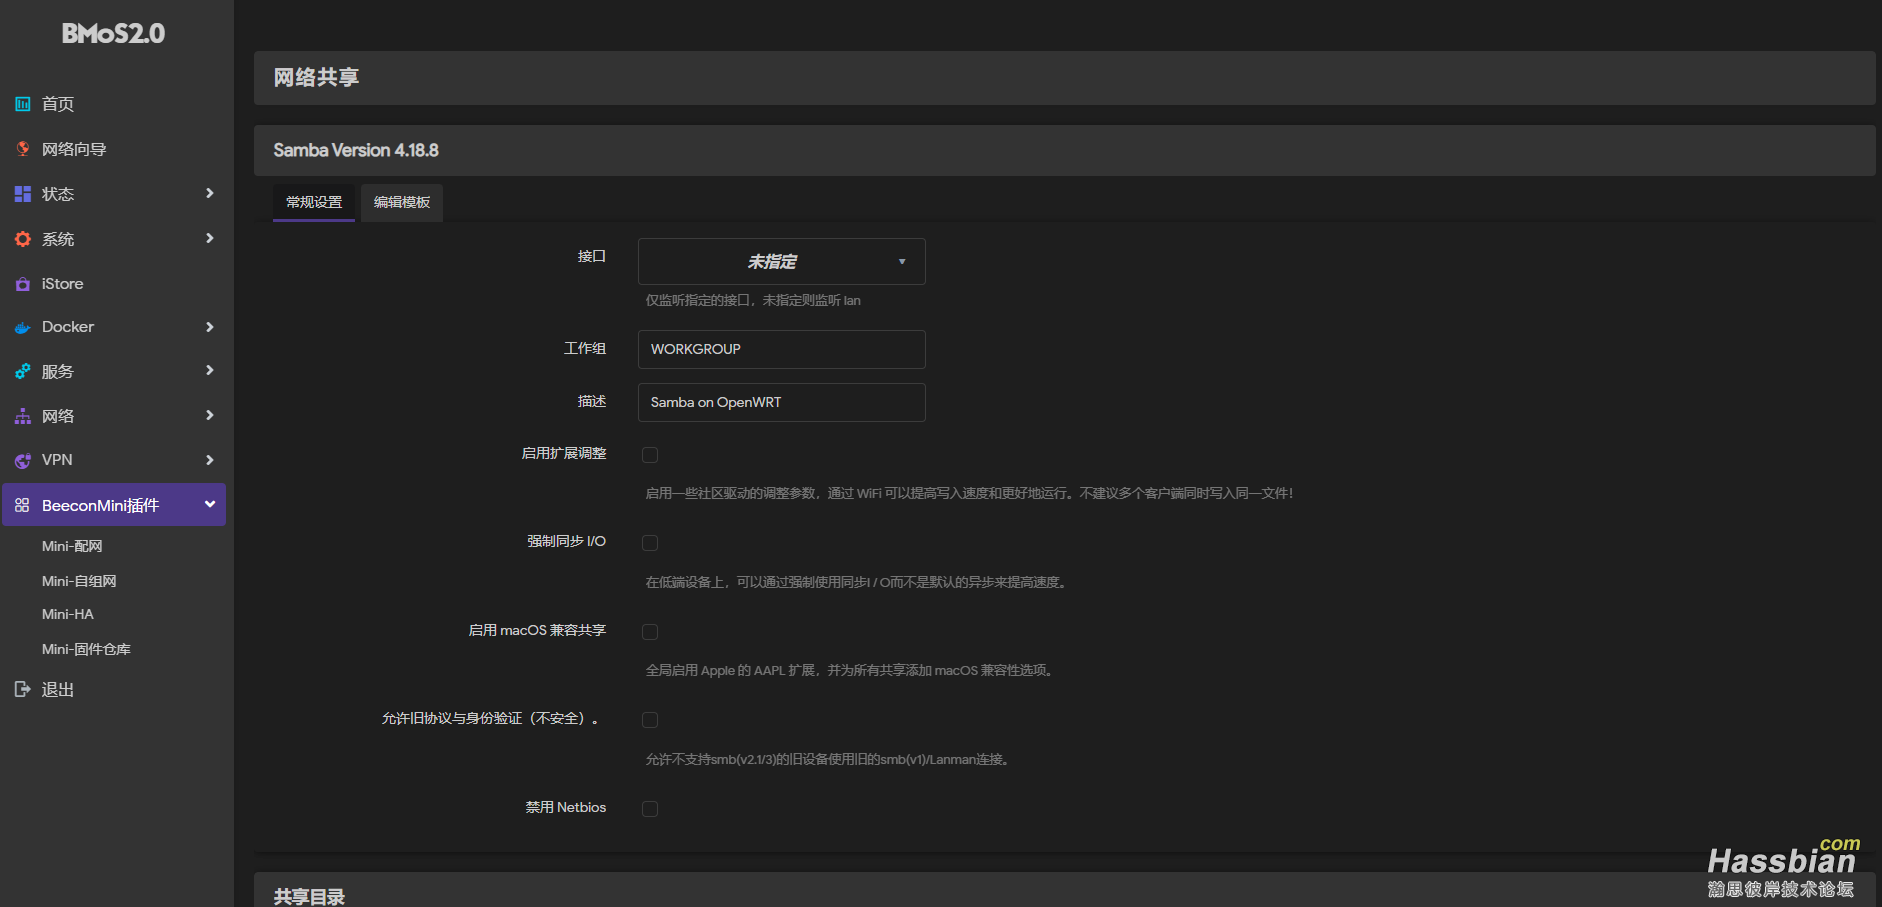Expand the 网络 menu chevron

[x=210, y=415]
